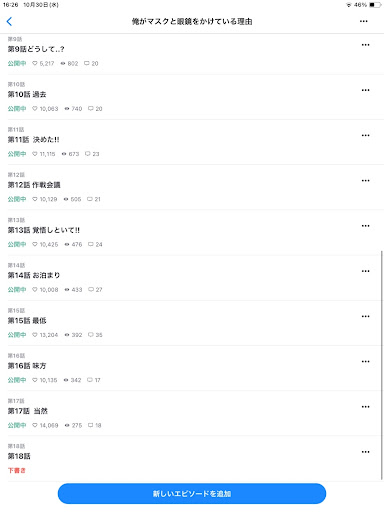Open more options for 第12話 作戦会議
Image resolution: width=384 pixels, height=512 pixels.
pyautogui.click(x=365, y=181)
